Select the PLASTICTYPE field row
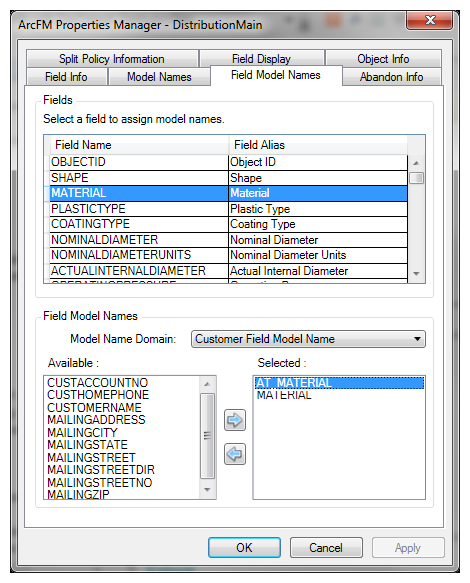The image size is (470, 583). pyautogui.click(x=229, y=209)
